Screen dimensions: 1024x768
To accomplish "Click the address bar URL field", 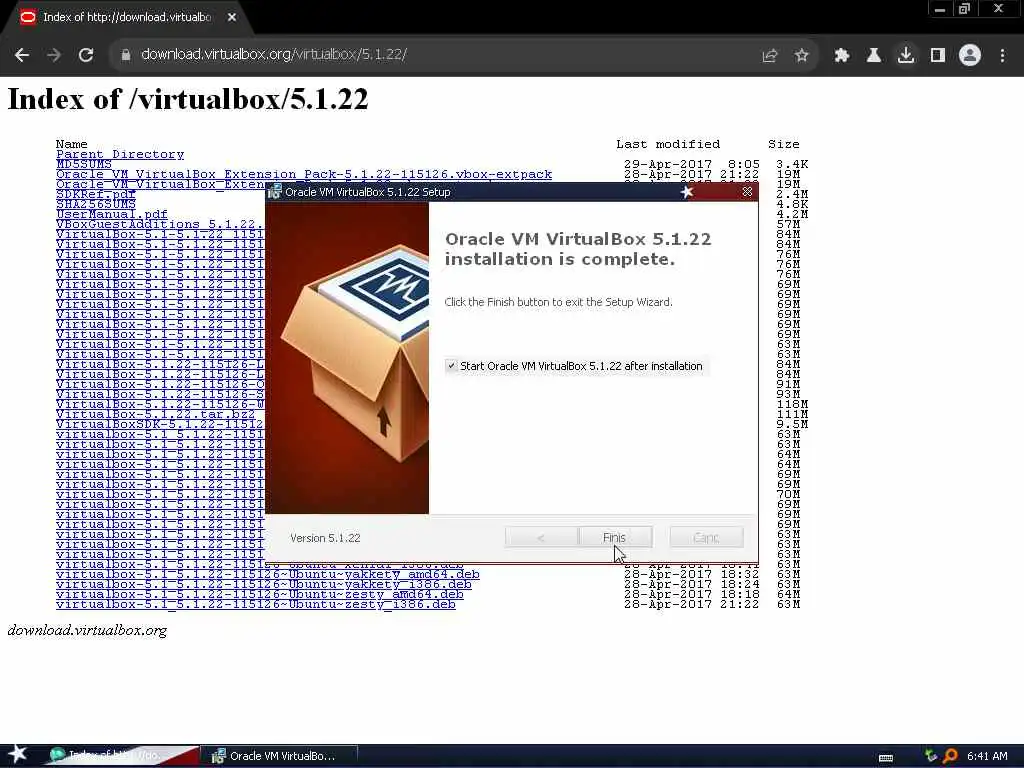I will click(x=274, y=54).
